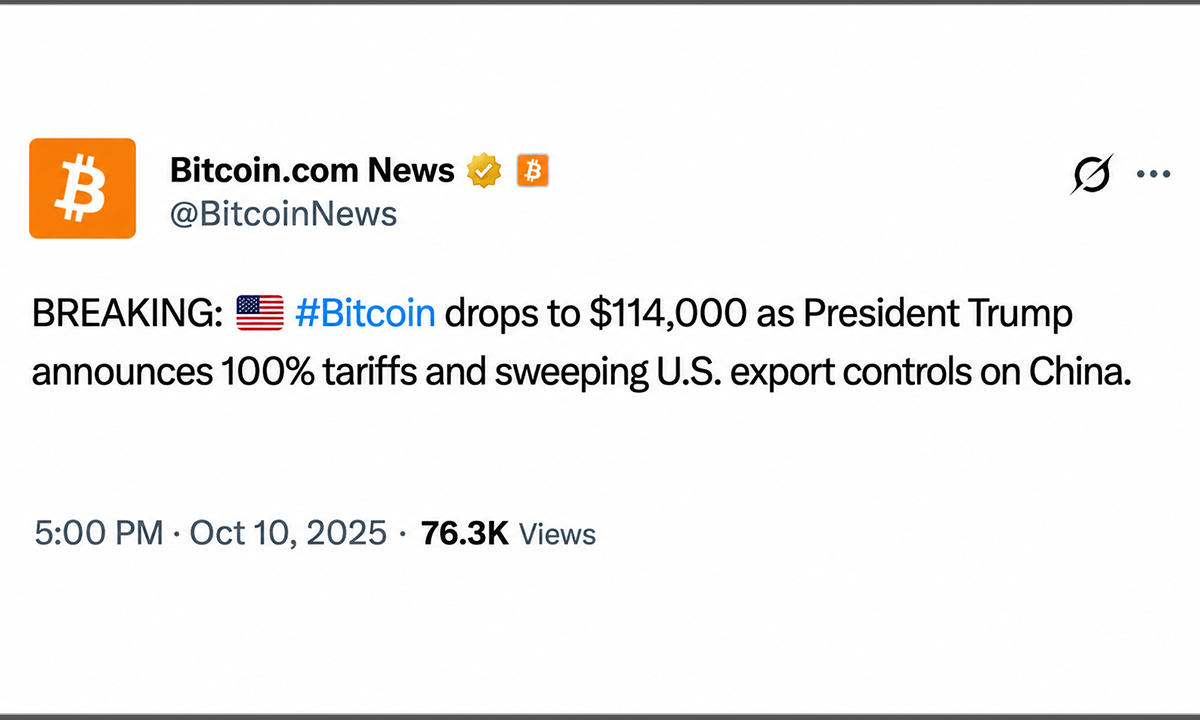Image resolution: width=1200 pixels, height=720 pixels.
Task: Click the small orange Bitcoin affiliate badge
Action: coord(533,171)
